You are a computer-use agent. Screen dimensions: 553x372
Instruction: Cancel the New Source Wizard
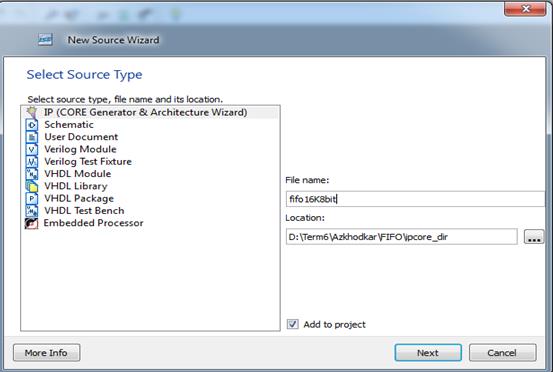pyautogui.click(x=502, y=353)
